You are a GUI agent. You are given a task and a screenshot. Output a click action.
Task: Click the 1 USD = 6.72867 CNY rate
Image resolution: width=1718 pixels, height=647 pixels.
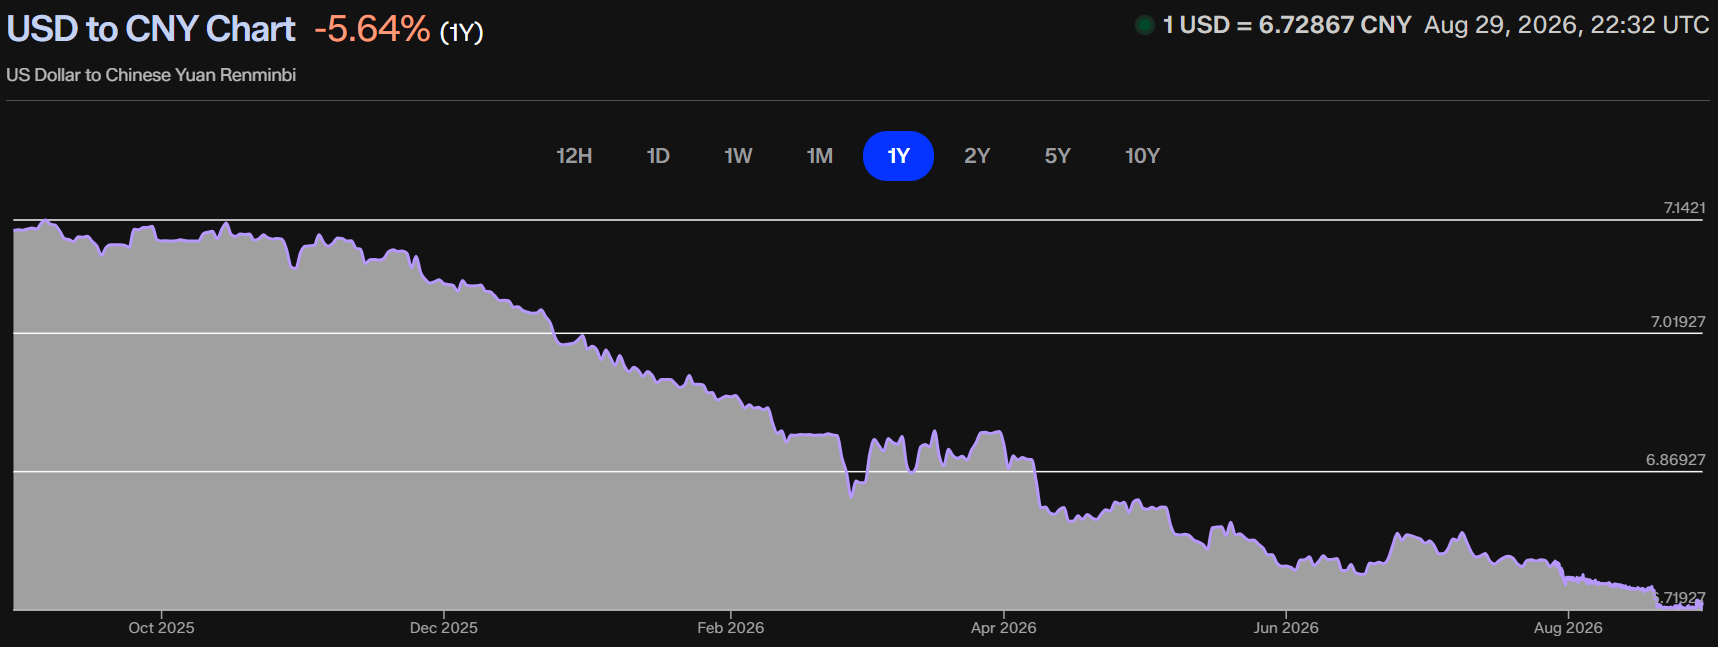click(1287, 25)
